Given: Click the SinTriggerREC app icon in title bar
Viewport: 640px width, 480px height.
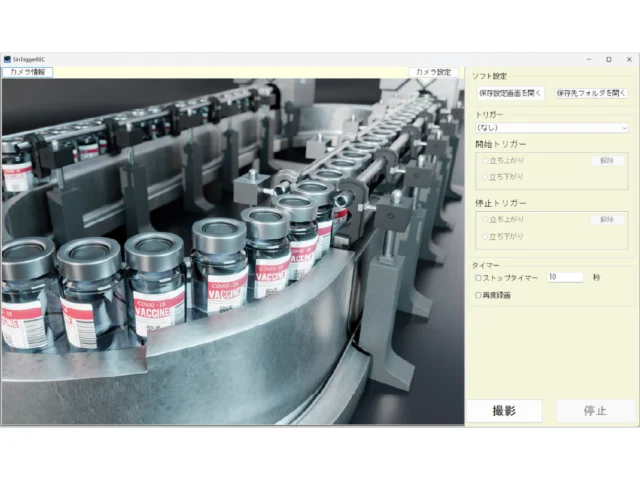Looking at the screenshot, I should 6,59.
